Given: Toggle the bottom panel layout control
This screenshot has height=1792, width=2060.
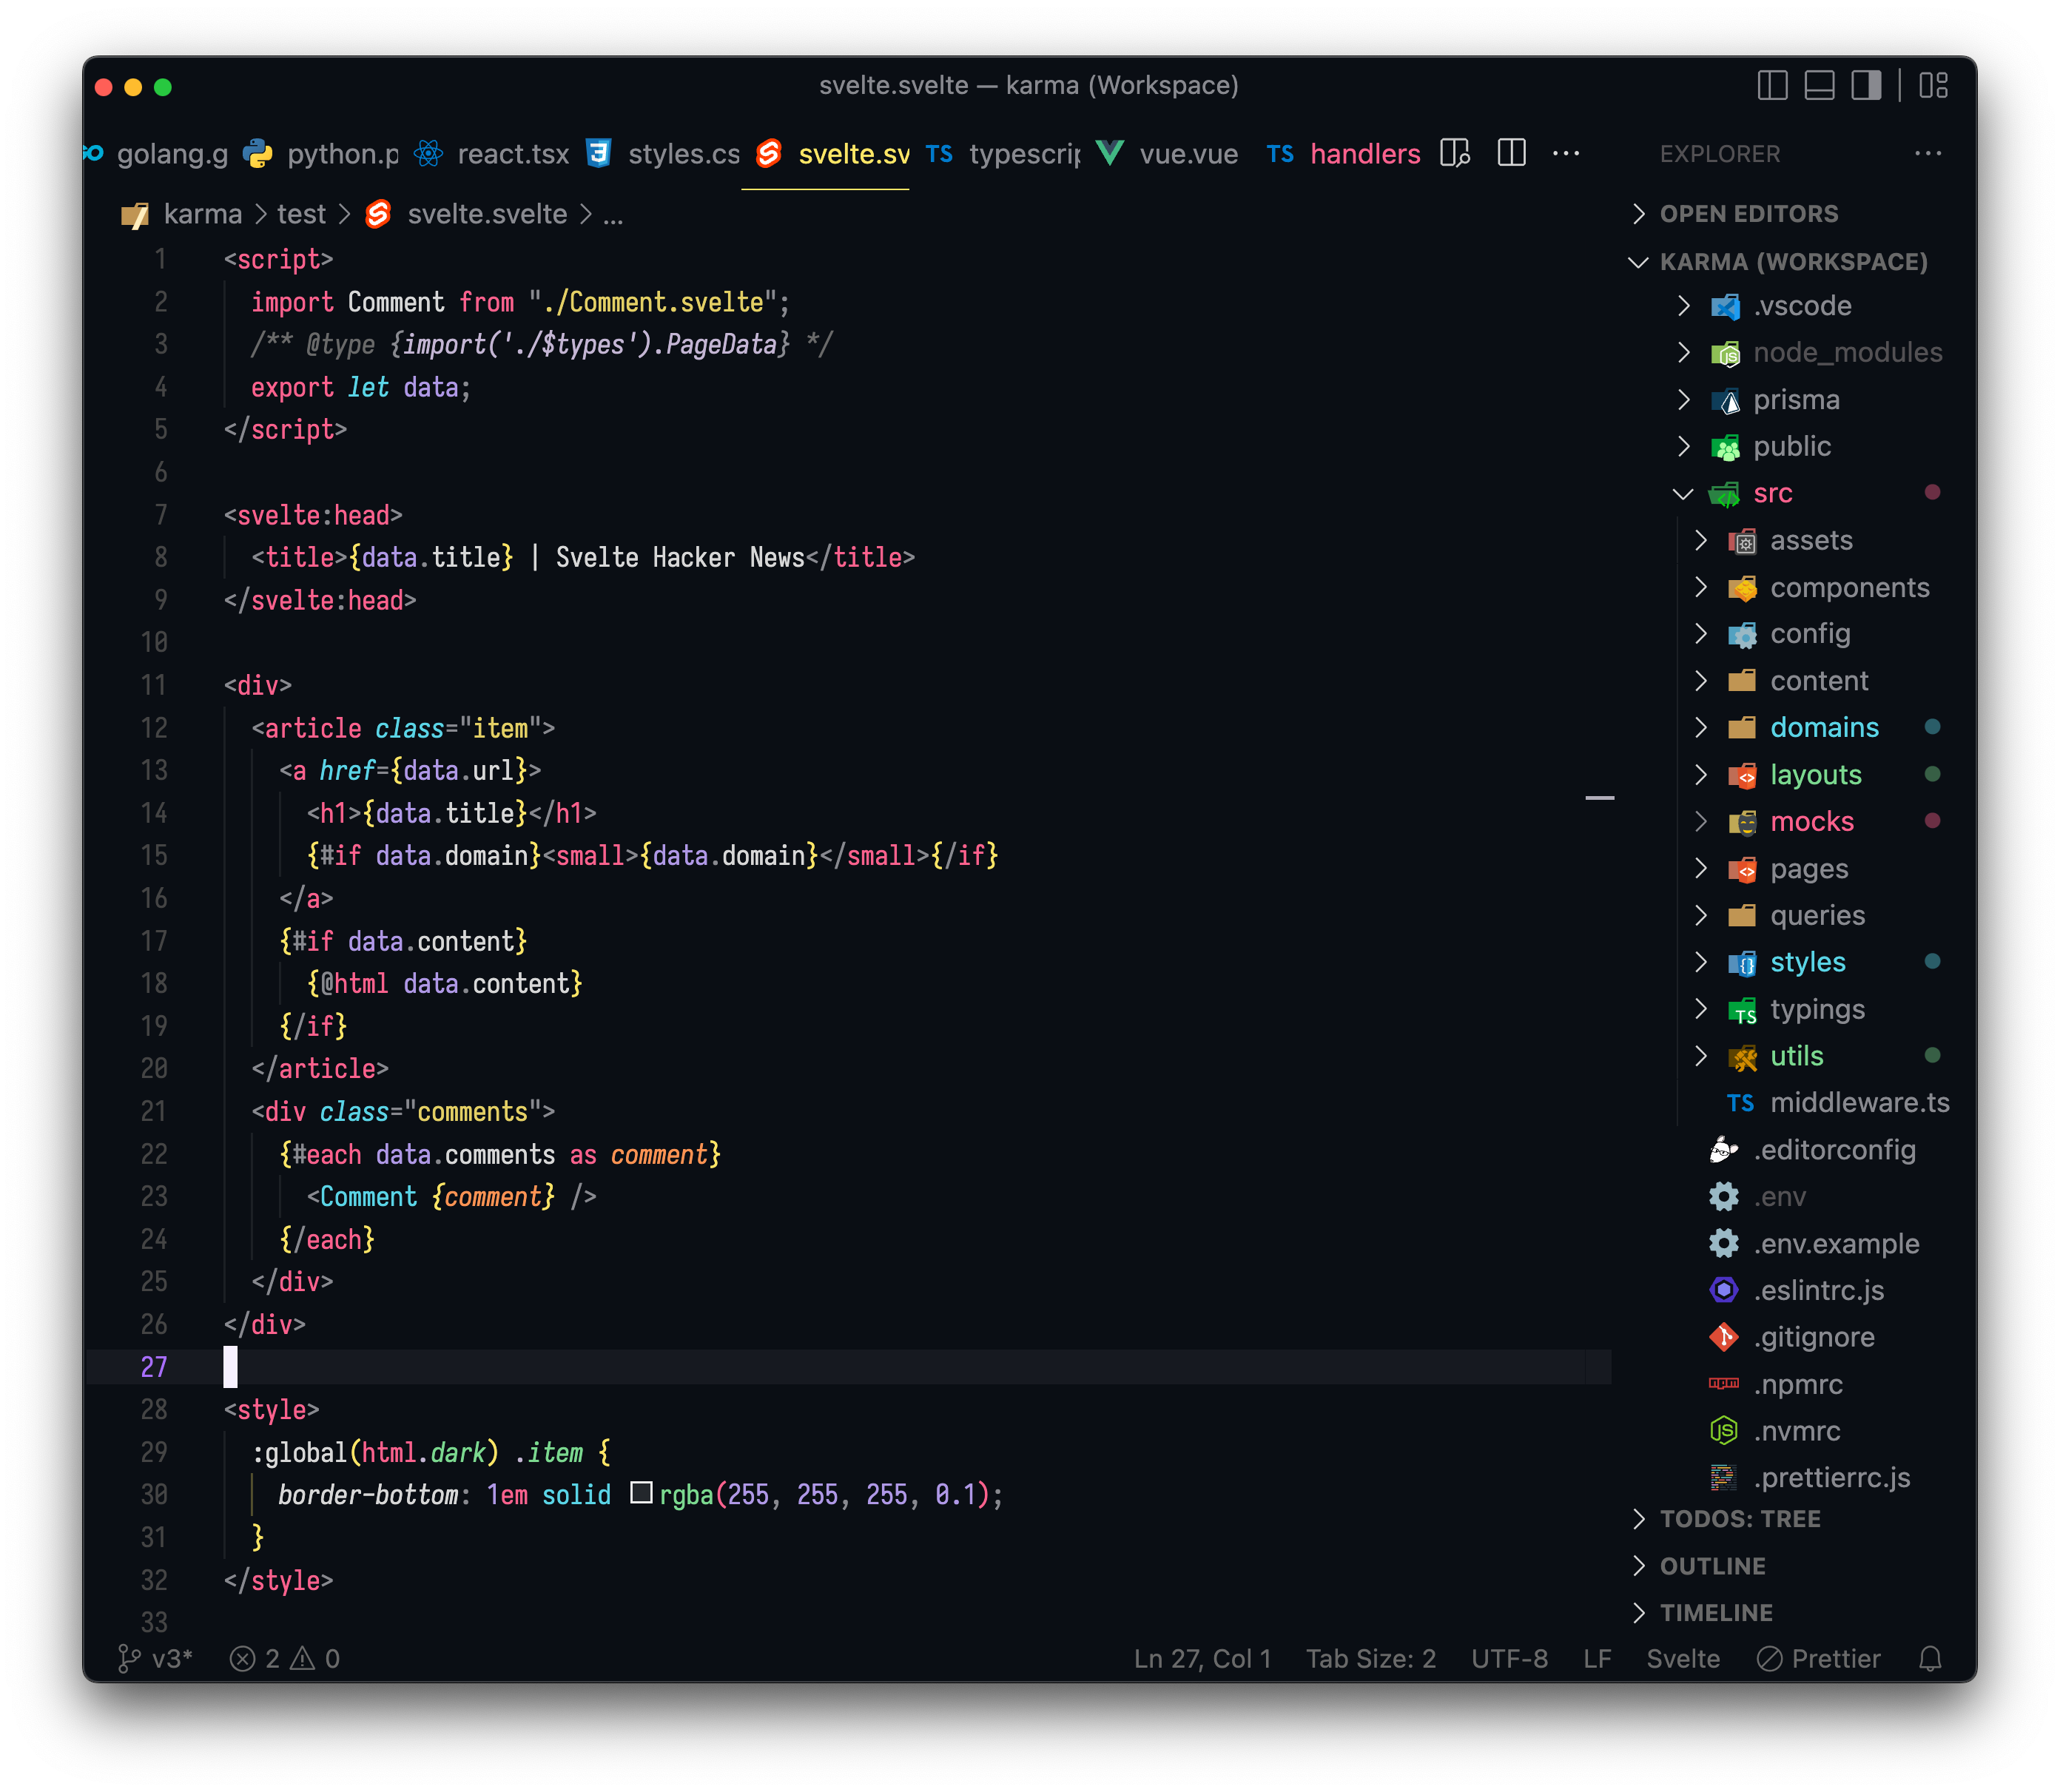Looking at the screenshot, I should 1819,86.
